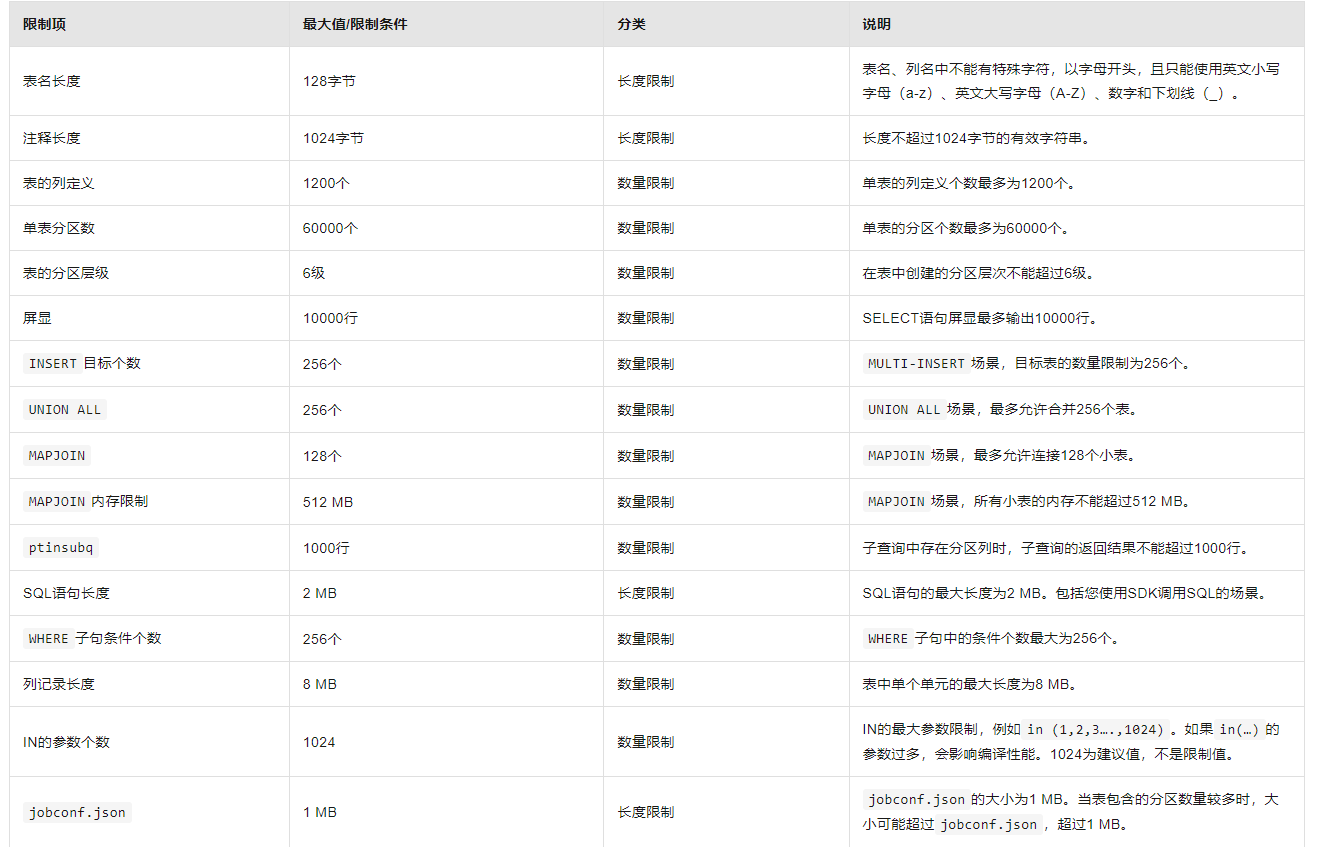1322x847 pixels.
Task: Click the 1200个 value
Action: click(x=326, y=183)
